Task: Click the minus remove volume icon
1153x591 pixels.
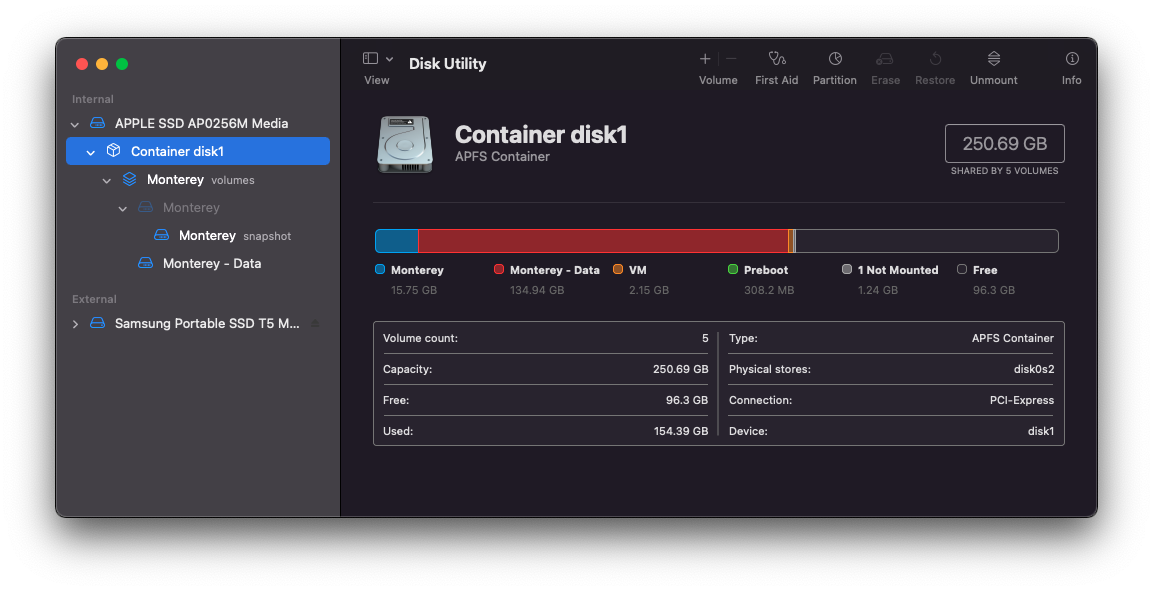Action: click(731, 59)
